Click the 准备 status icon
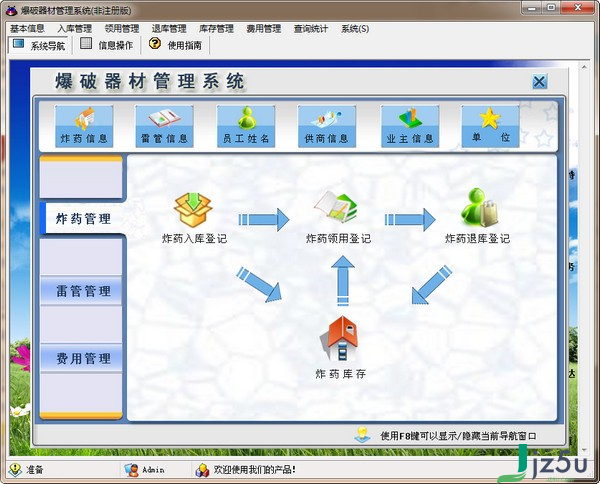 pyautogui.click(x=15, y=469)
